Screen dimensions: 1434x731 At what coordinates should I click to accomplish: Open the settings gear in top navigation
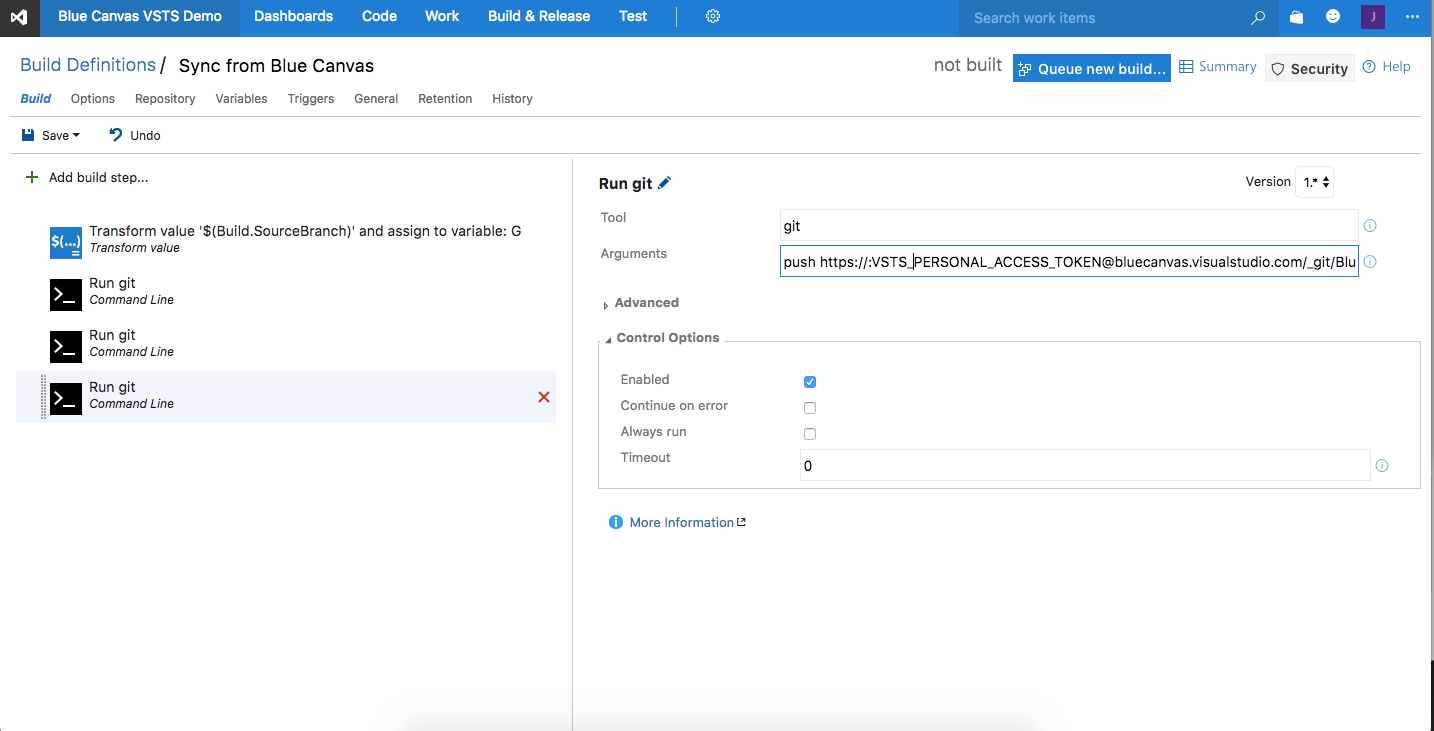[x=713, y=16]
